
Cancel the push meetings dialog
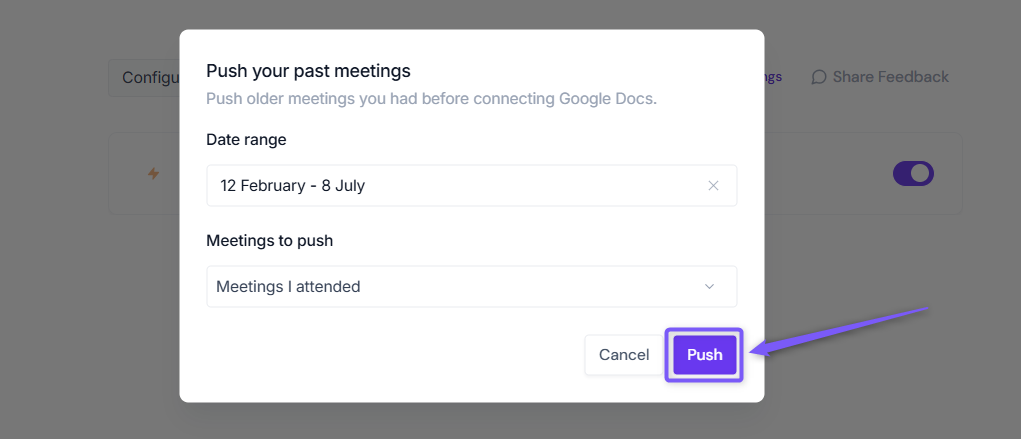click(x=624, y=355)
